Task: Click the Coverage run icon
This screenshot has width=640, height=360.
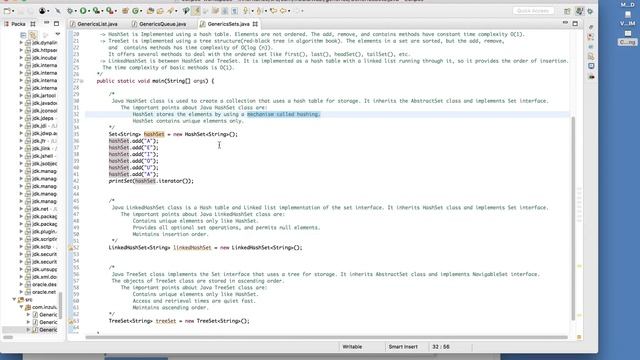Action: click(96, 11)
